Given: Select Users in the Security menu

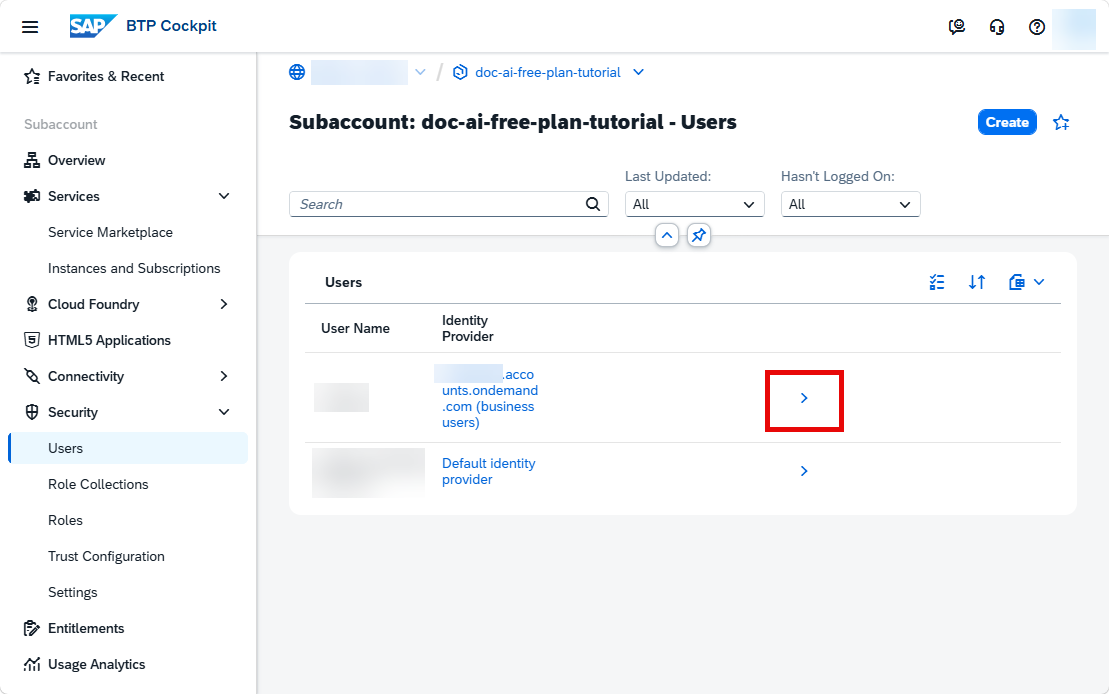Looking at the screenshot, I should (x=128, y=449).
